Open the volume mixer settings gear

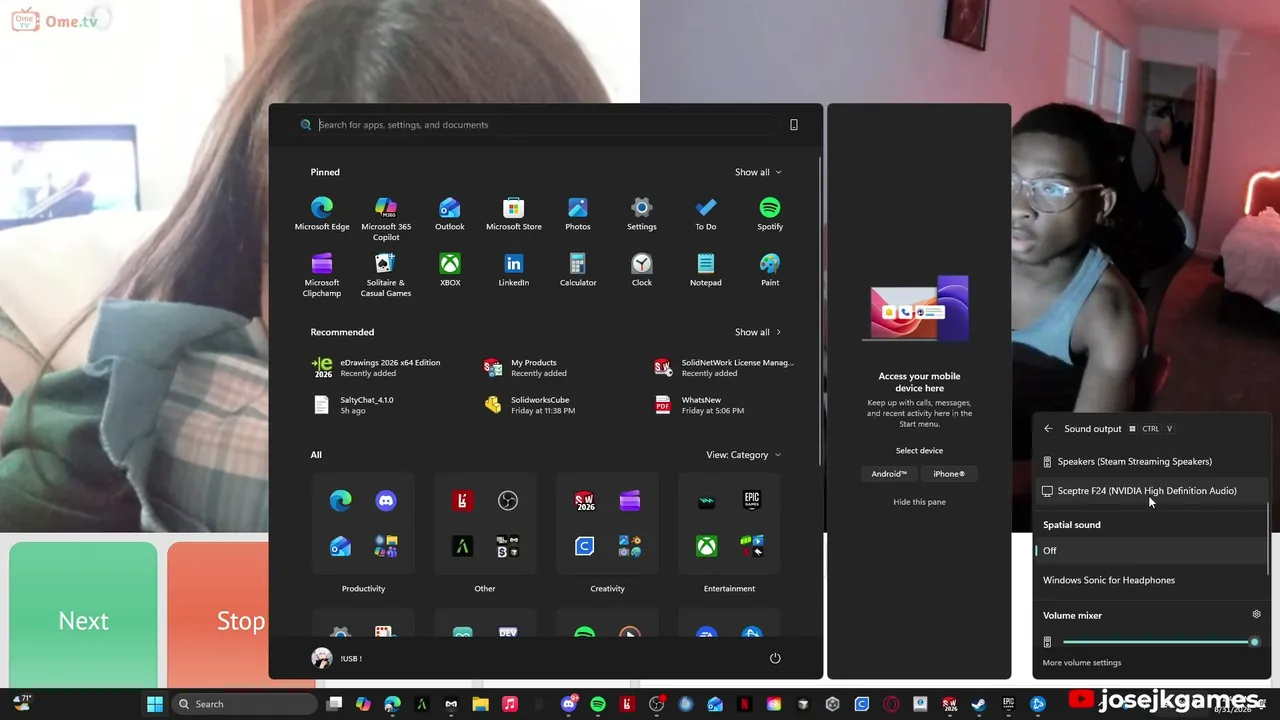coord(1257,614)
